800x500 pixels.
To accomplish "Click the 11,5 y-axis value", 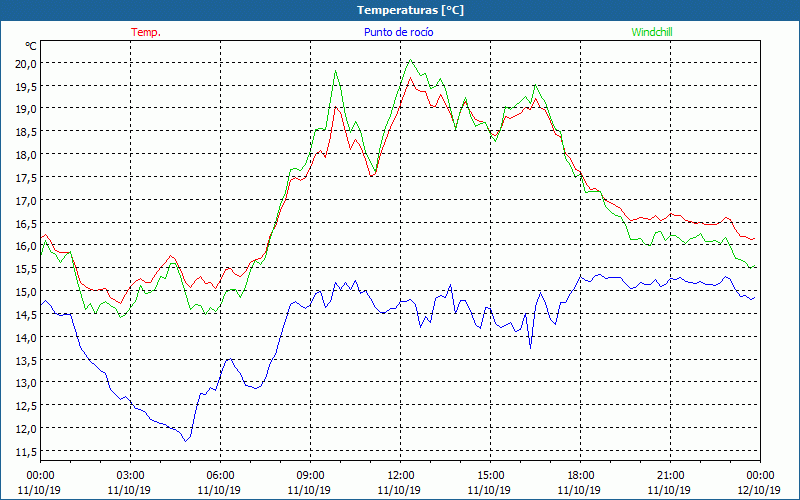I will click(x=27, y=451).
